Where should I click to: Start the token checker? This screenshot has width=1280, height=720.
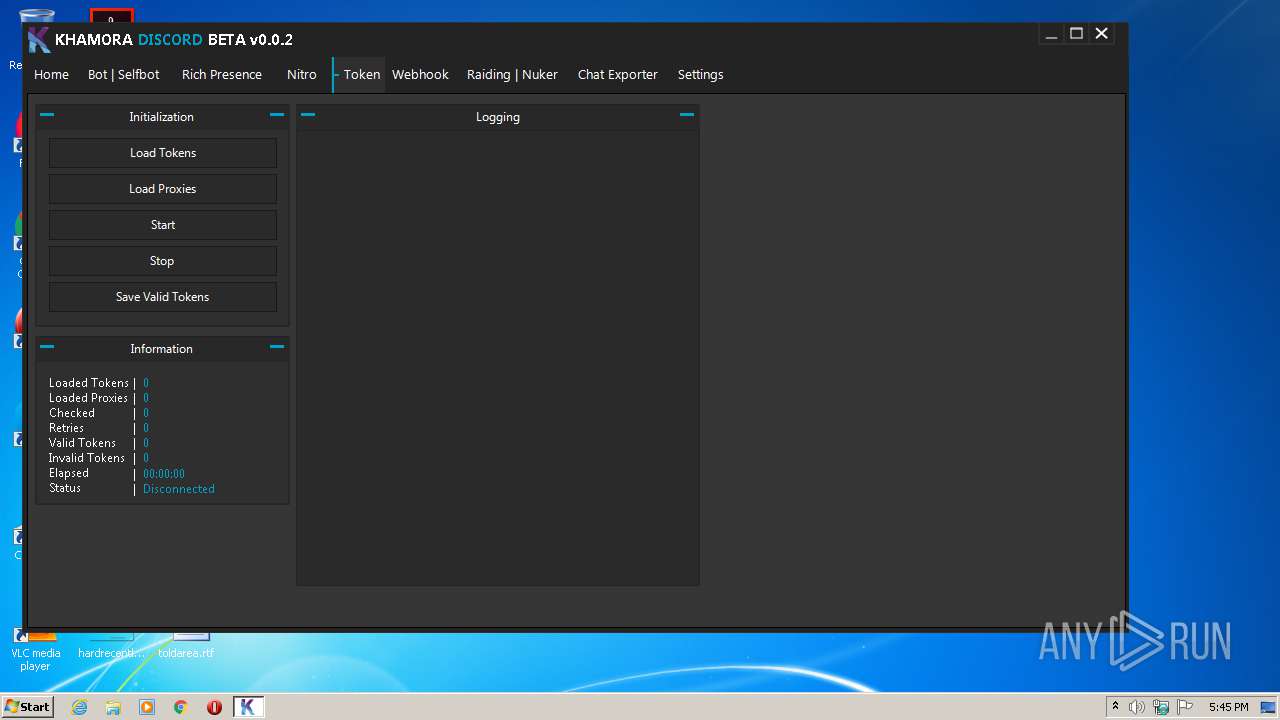pyautogui.click(x=163, y=225)
